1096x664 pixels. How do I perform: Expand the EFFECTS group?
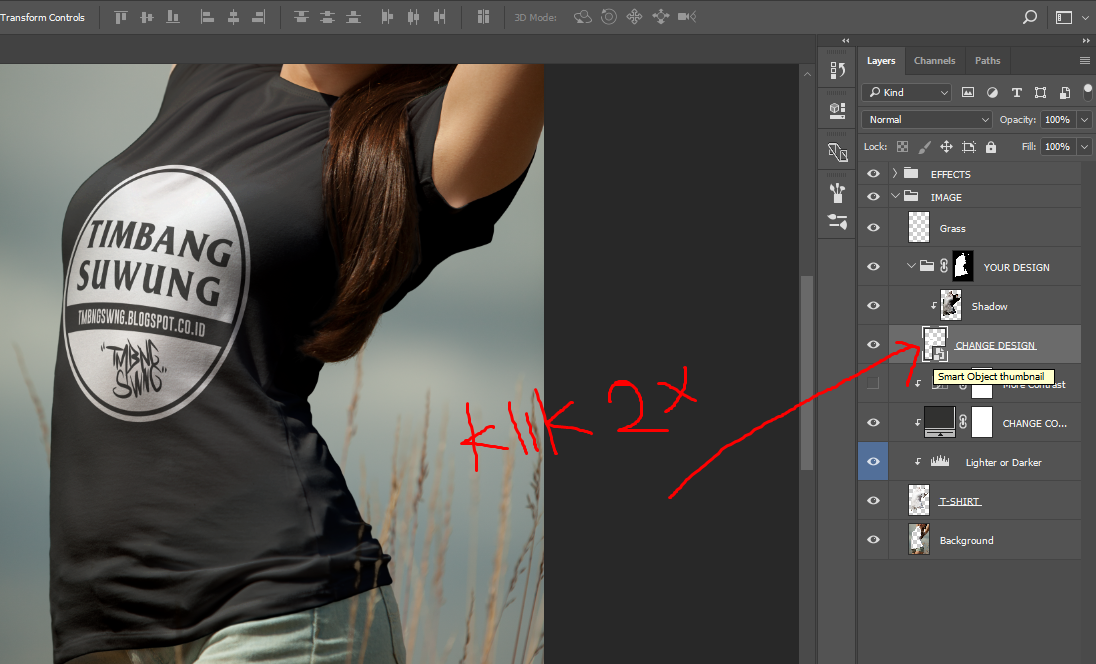point(895,173)
